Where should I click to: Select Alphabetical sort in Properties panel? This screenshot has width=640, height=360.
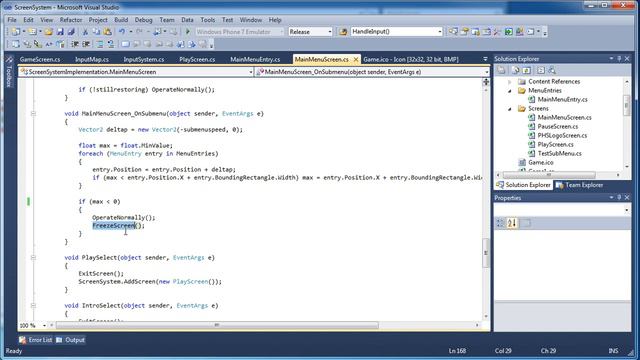click(x=512, y=223)
